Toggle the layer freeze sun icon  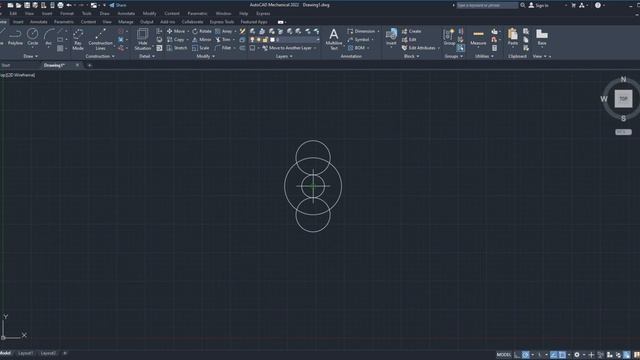tap(259, 40)
